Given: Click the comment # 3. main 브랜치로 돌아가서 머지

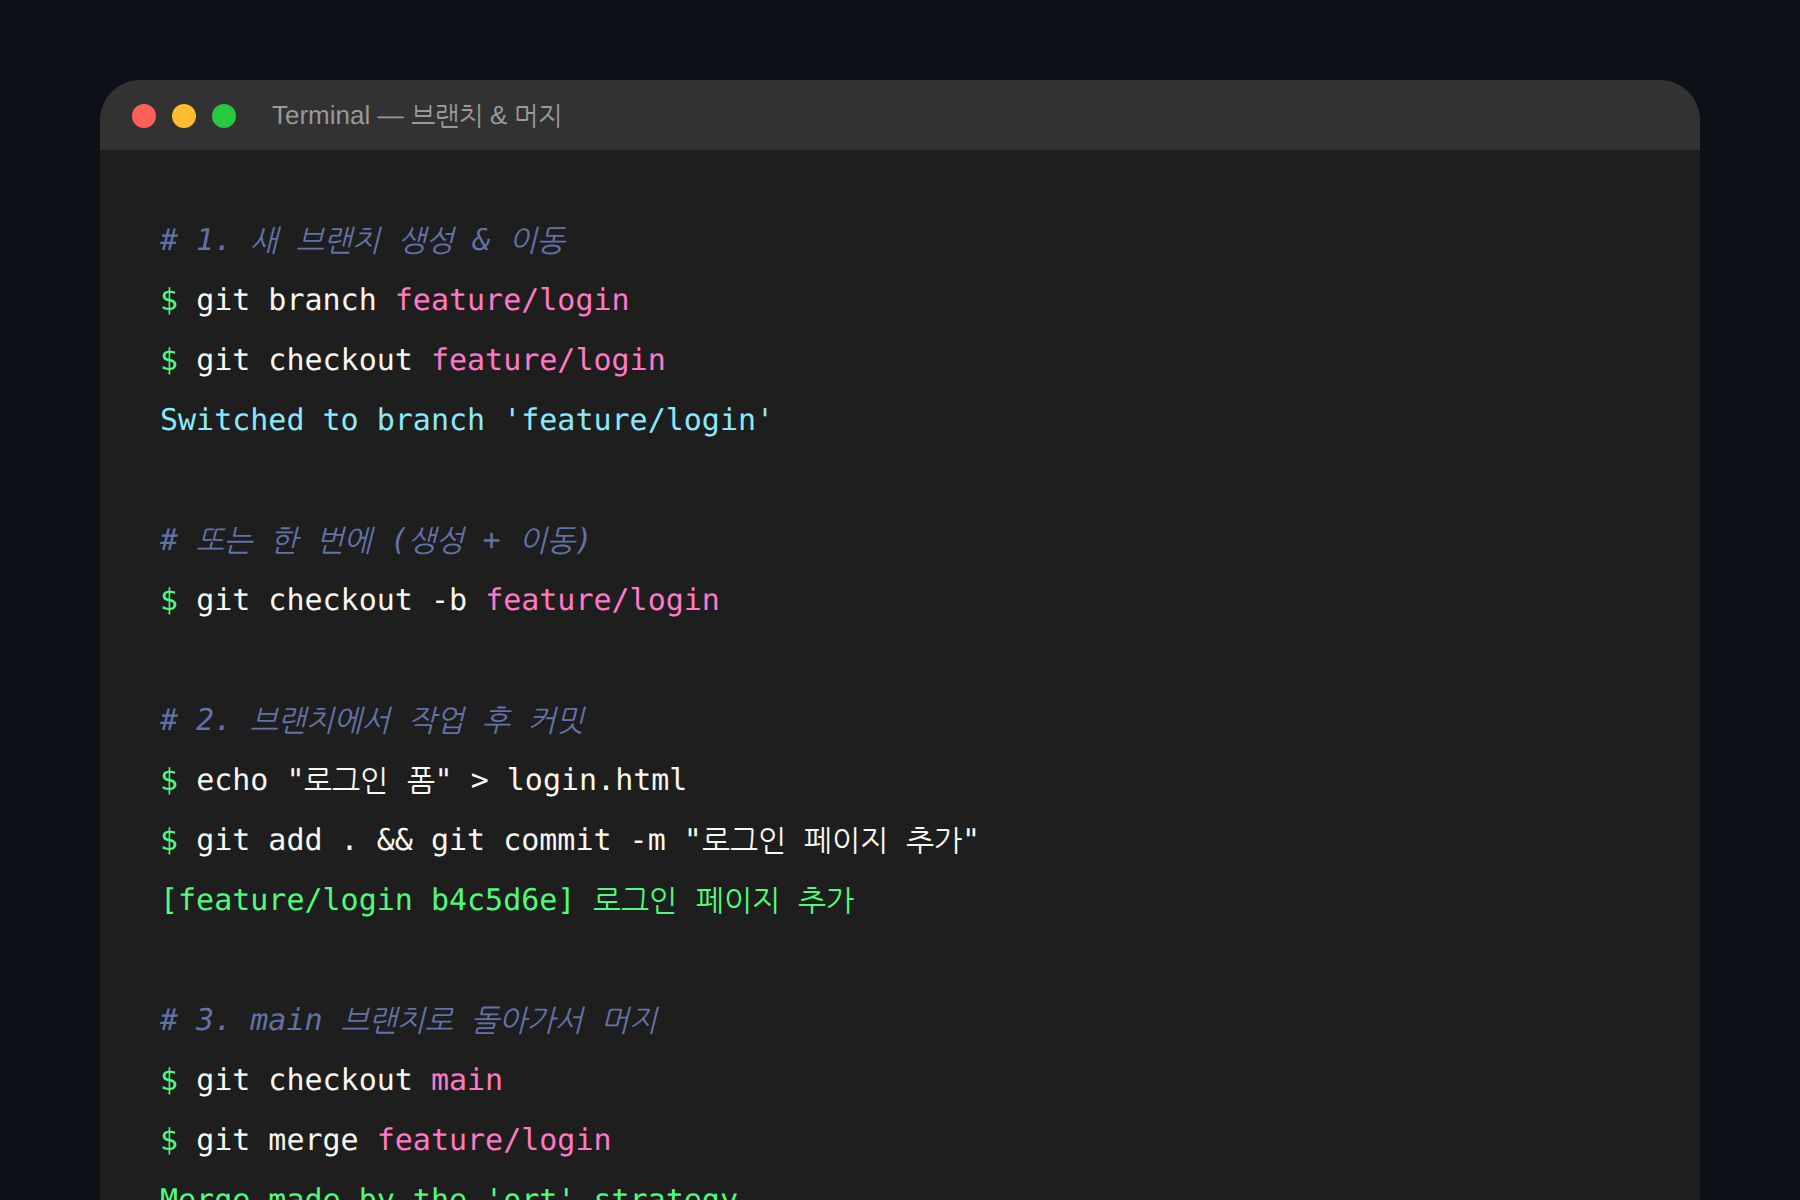Looking at the screenshot, I should pos(410,1018).
